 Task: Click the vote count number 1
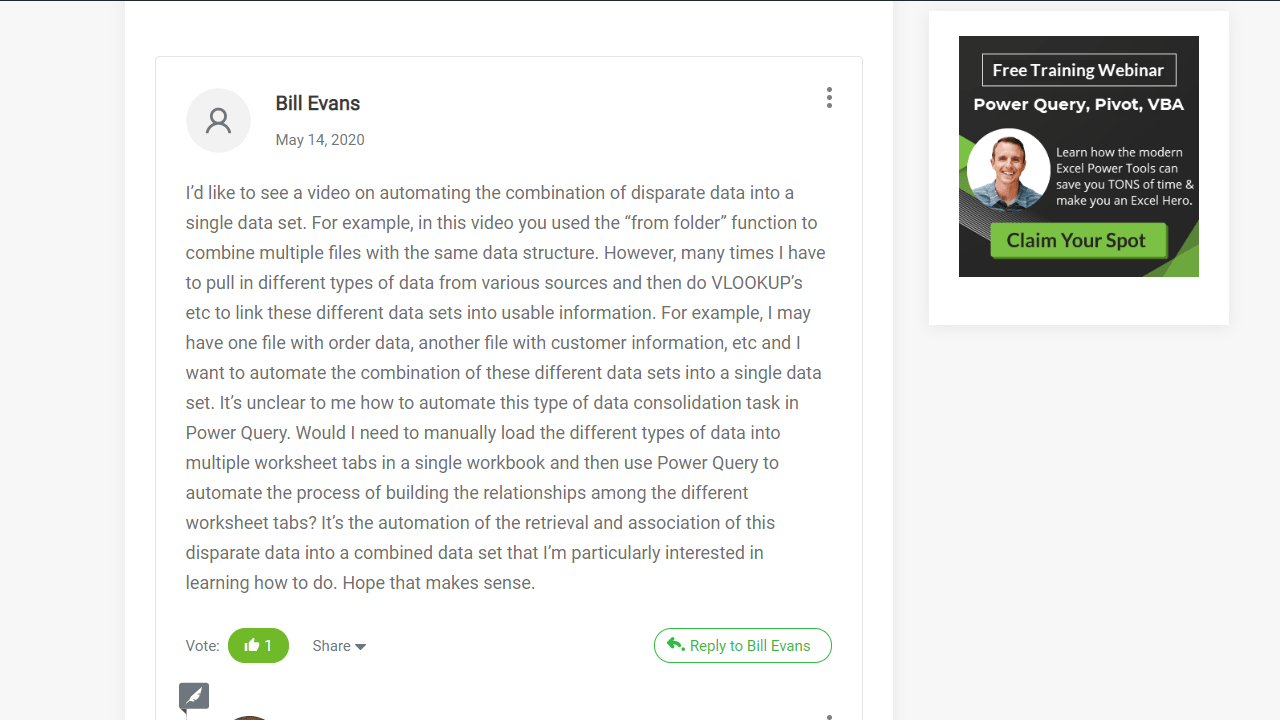tap(268, 646)
